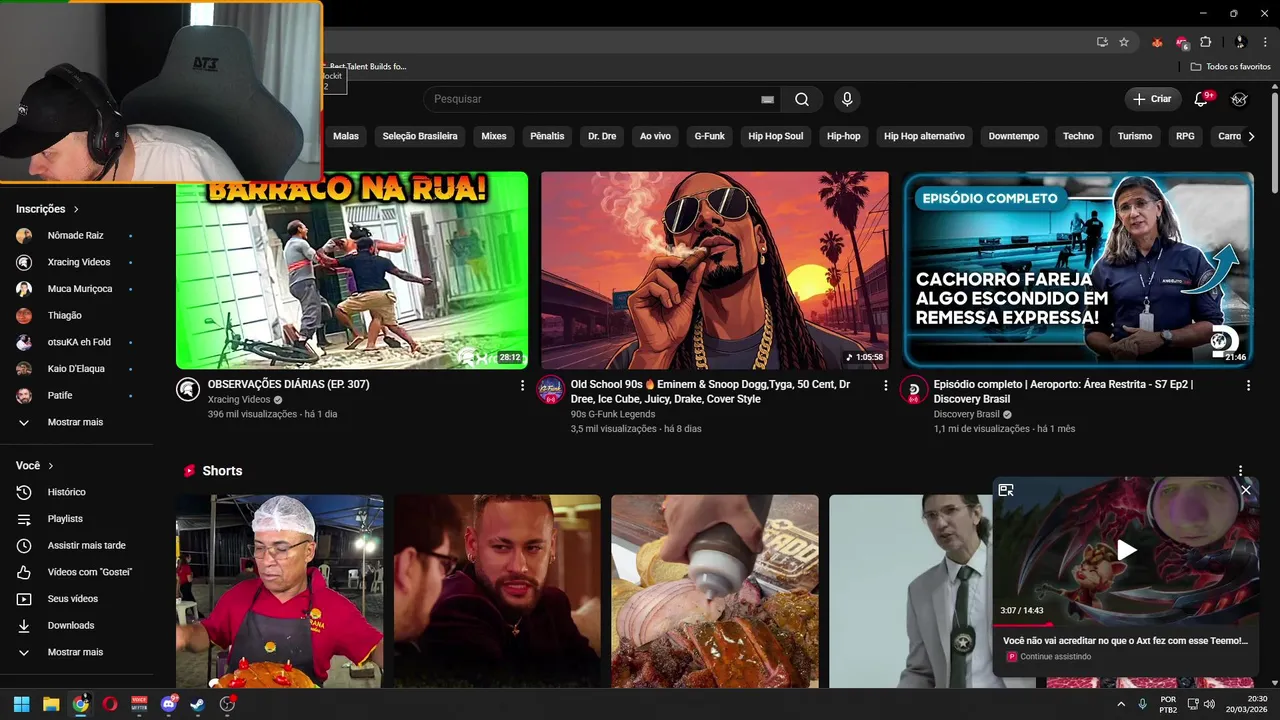Open 90s G-Funk Legends channel avatar

click(x=551, y=390)
